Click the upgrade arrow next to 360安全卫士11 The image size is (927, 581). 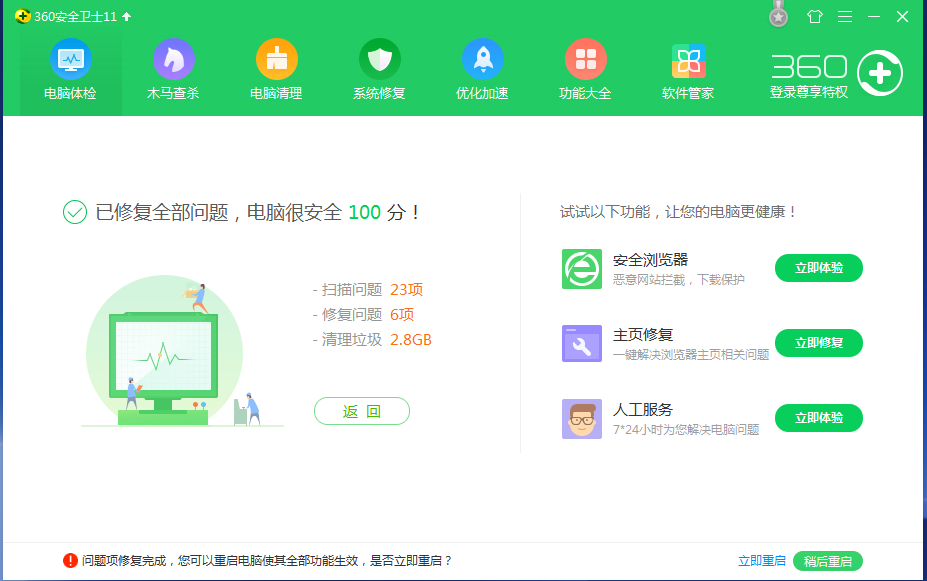[x=127, y=17]
